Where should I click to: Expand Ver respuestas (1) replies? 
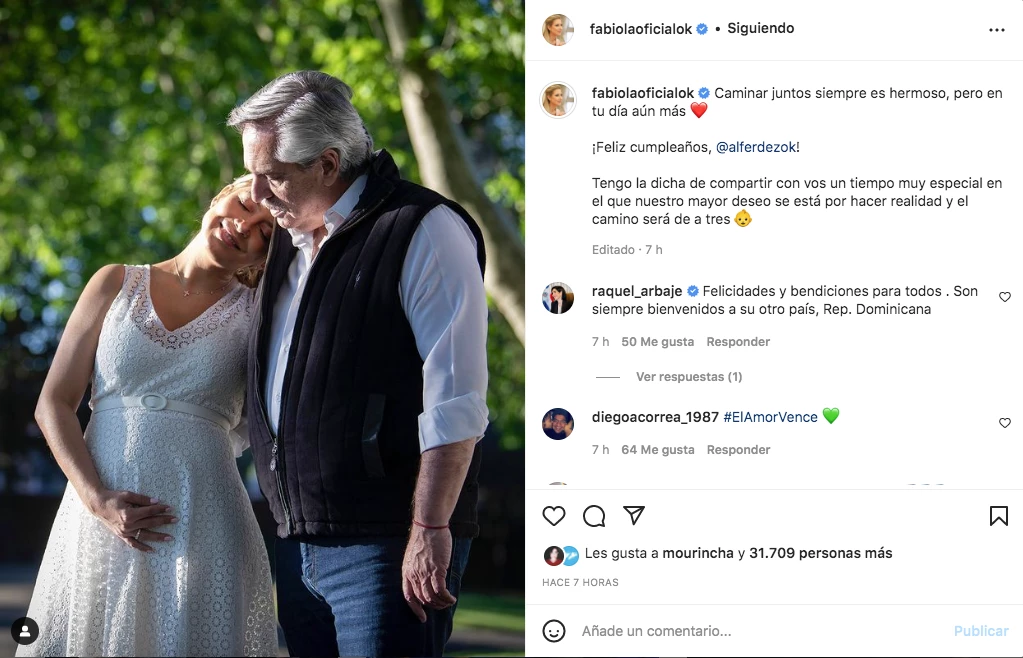[x=688, y=377]
